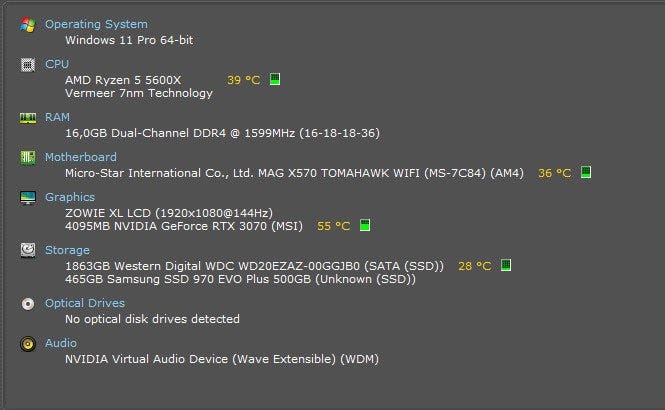The image size is (665, 410).
Task: Open the RAM section heading
Action: (x=57, y=117)
